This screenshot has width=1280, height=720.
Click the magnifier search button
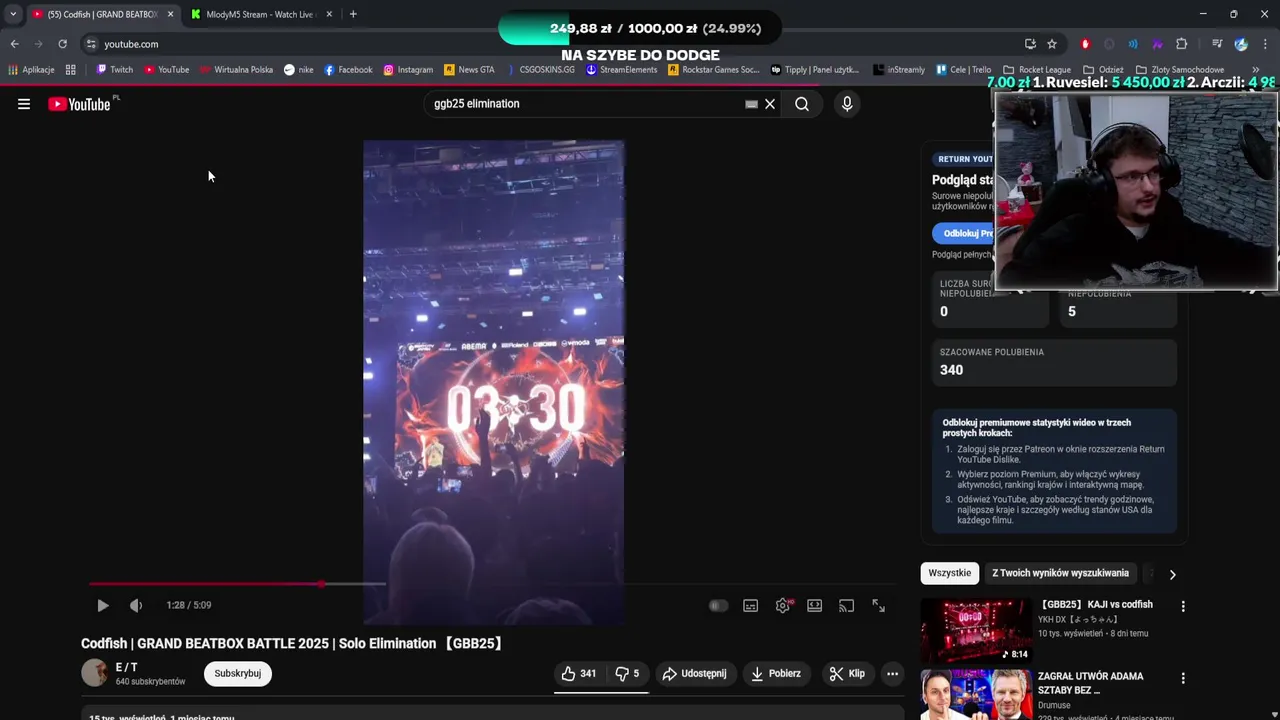click(802, 104)
